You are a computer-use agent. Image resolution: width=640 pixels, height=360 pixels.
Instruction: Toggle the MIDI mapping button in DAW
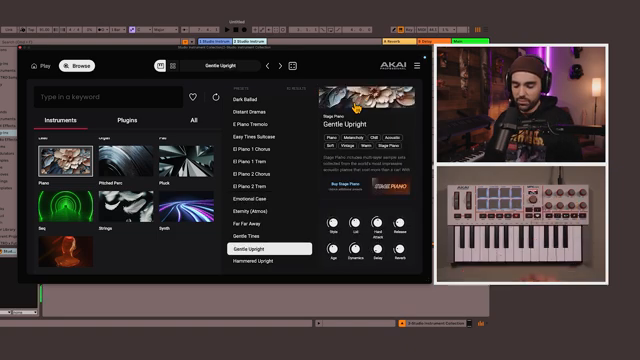tap(422, 30)
